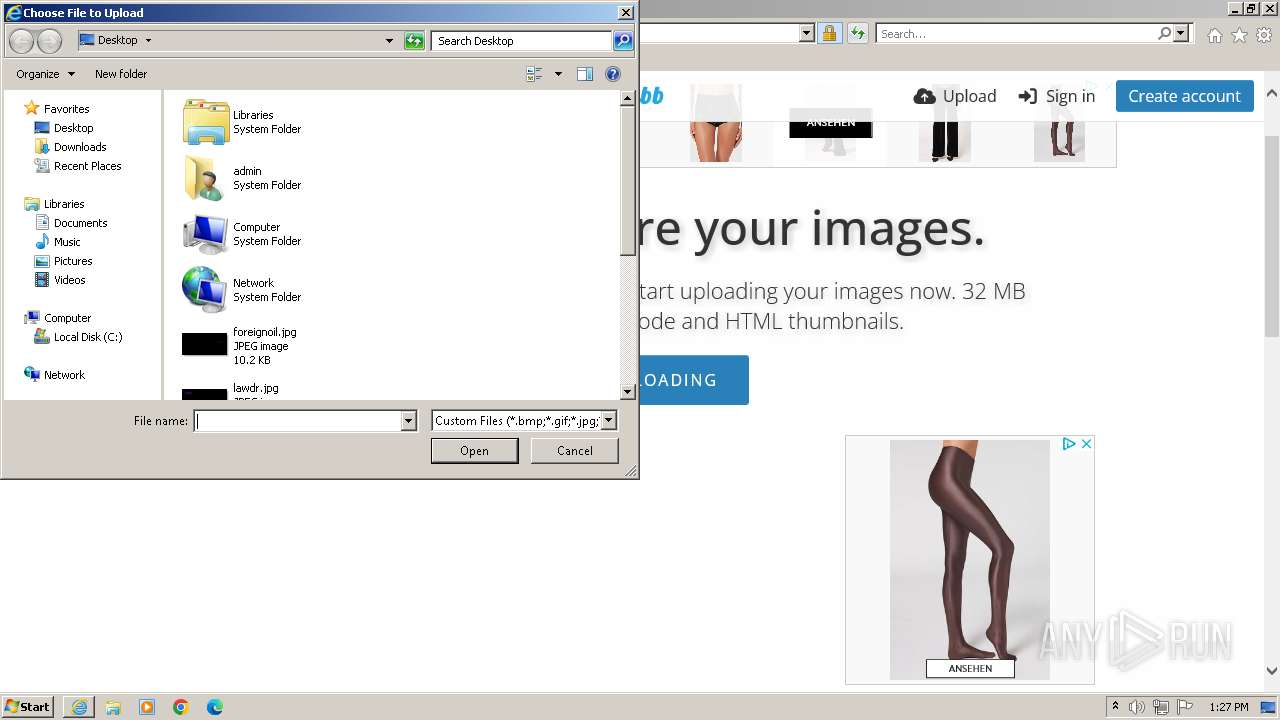Open the Organize menu
Screen dimensions: 1280x720
click(45, 74)
